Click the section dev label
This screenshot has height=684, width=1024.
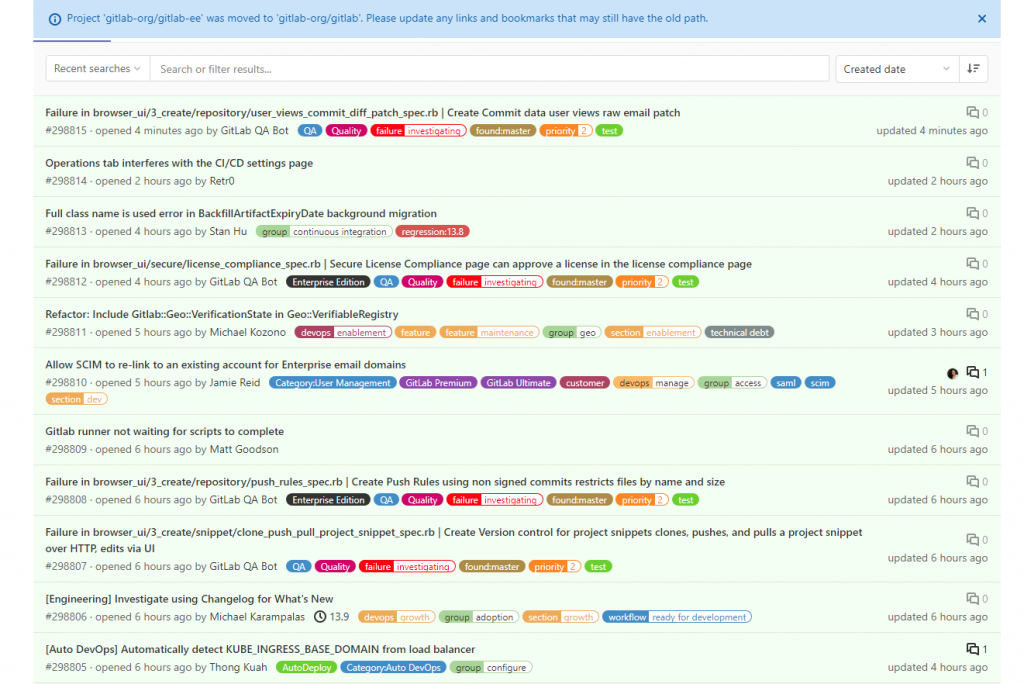point(76,399)
